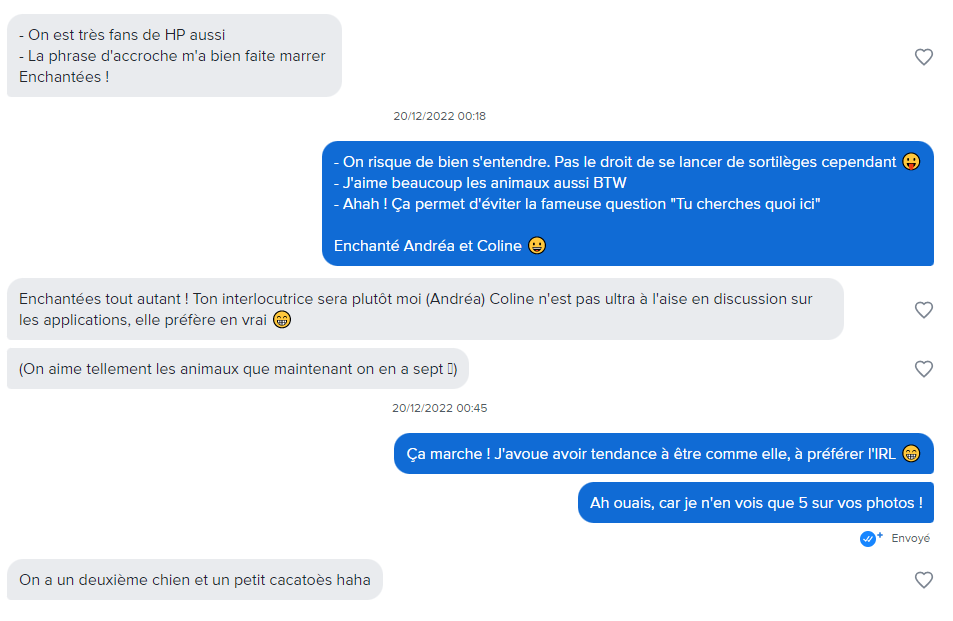Click the unrendered emoji glyph after "sept"
This screenshot has width=953, height=621.
[x=450, y=369]
